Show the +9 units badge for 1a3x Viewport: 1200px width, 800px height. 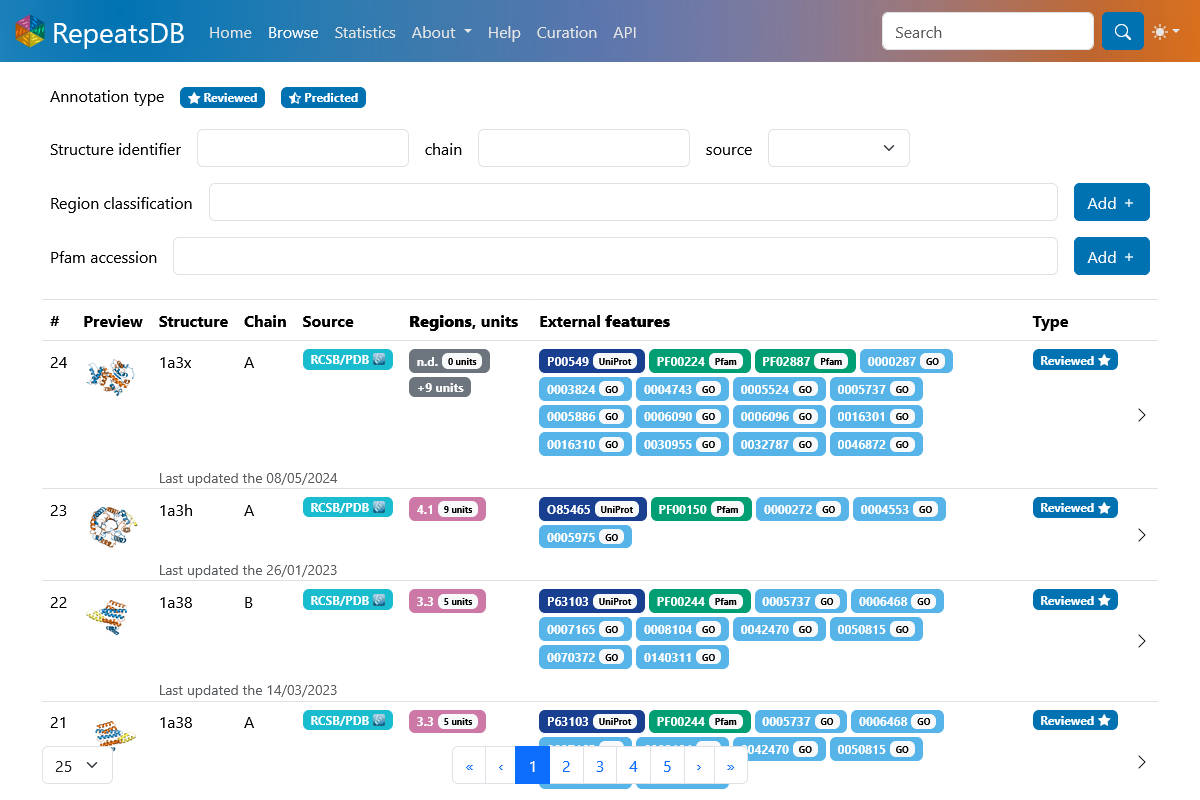[x=439, y=387]
